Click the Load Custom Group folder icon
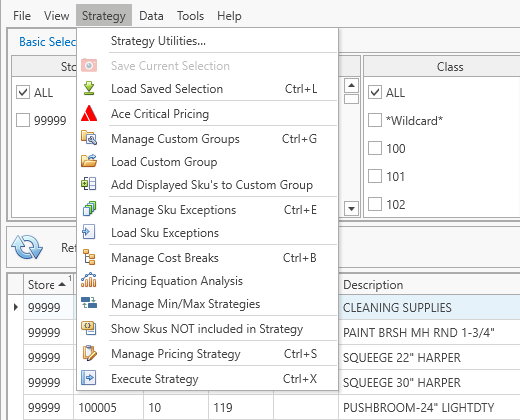The height and width of the screenshot is (420, 520). (x=89, y=161)
